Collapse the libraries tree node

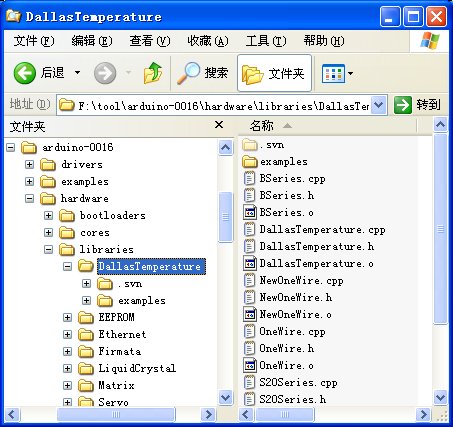click(x=48, y=249)
